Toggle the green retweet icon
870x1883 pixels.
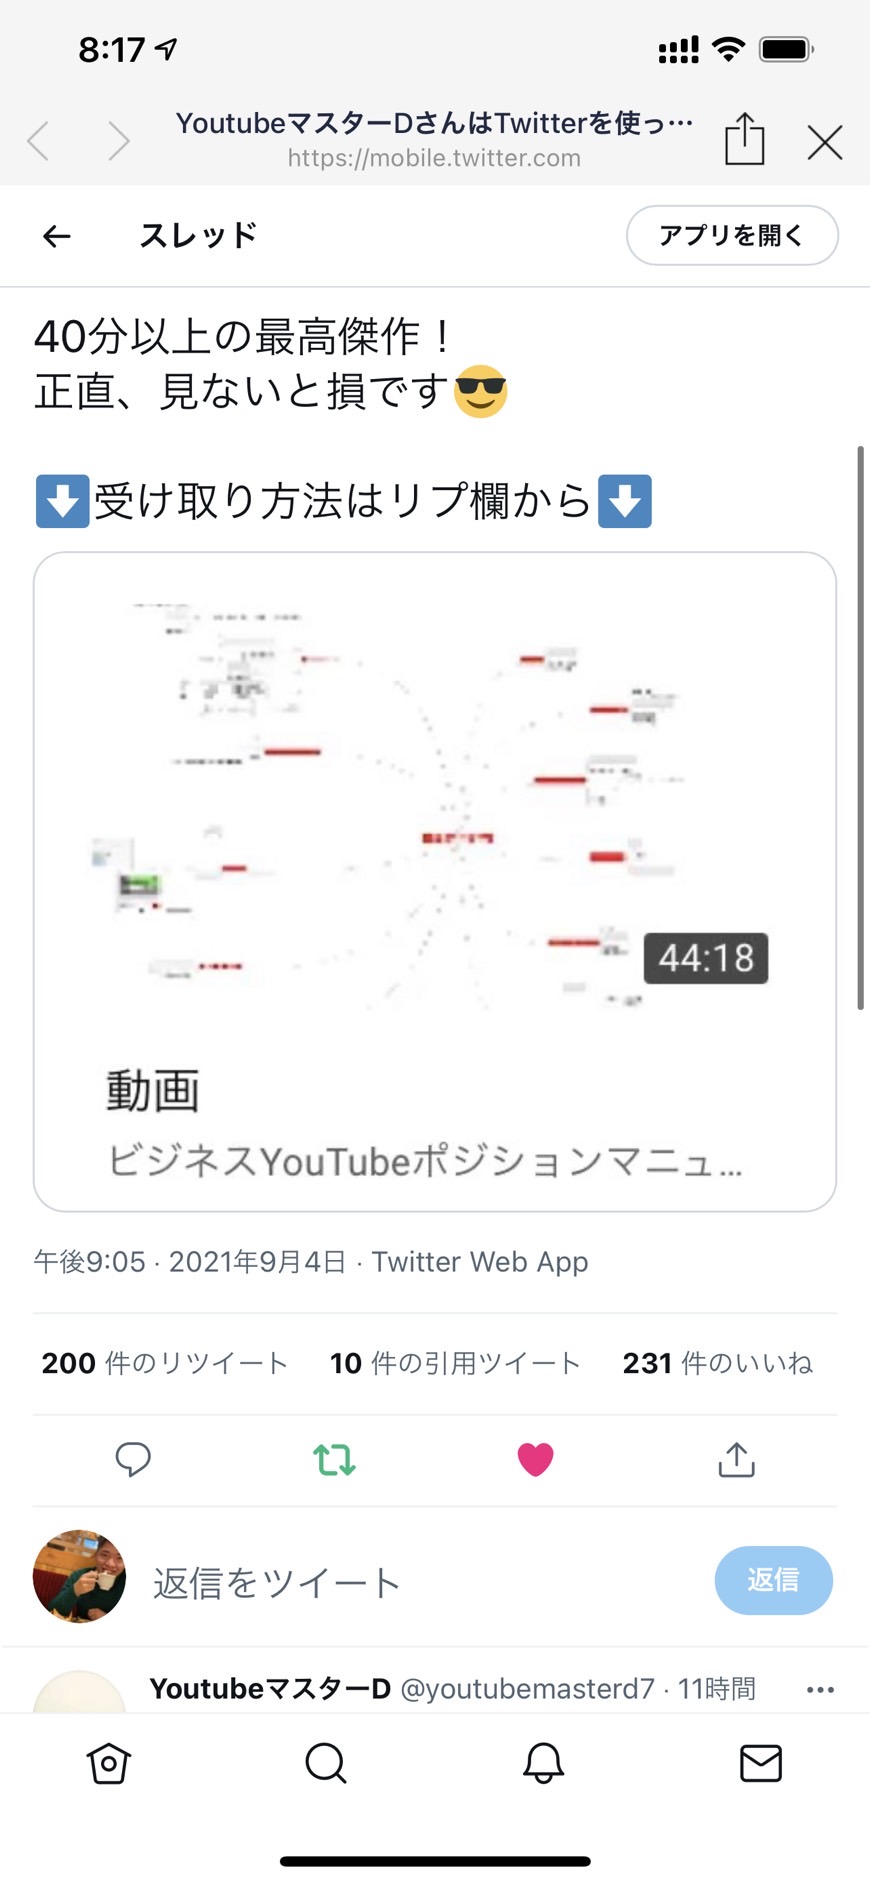click(x=334, y=1460)
